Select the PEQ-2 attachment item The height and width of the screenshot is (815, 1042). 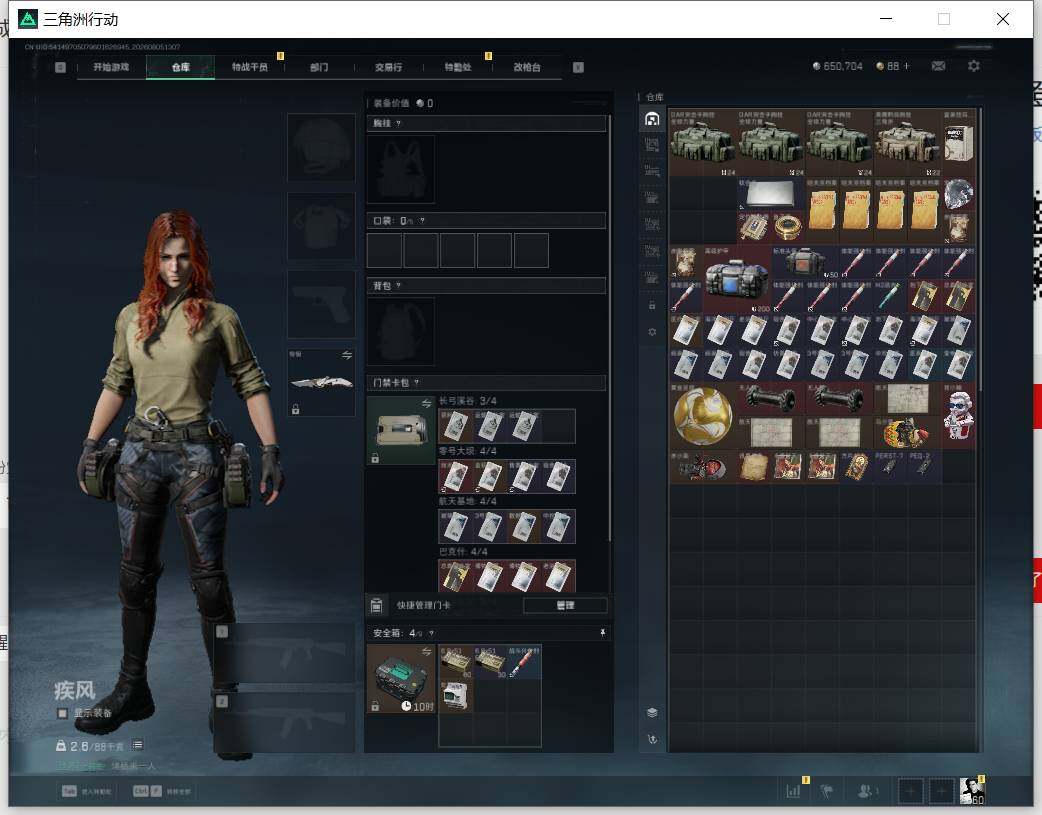pos(923,466)
